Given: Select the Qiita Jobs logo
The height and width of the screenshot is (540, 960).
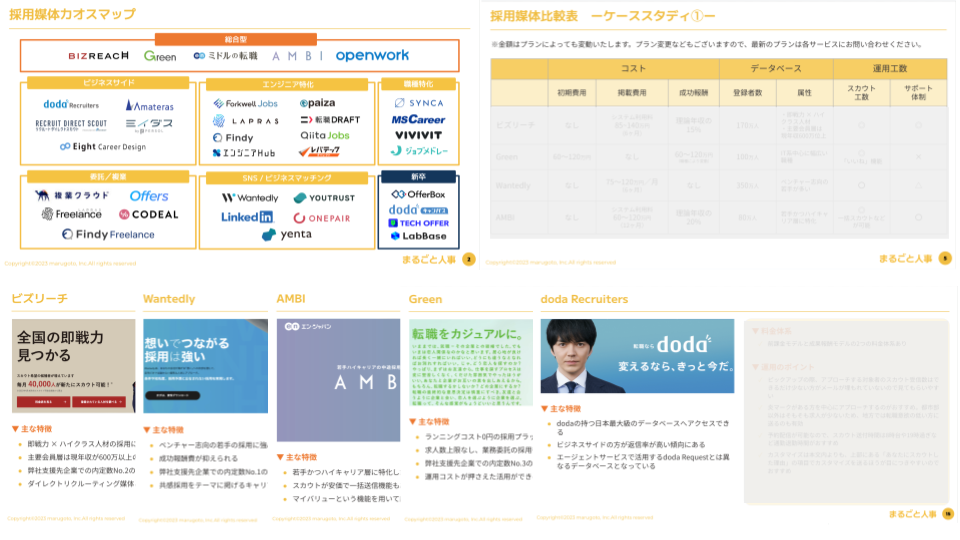Looking at the screenshot, I should coord(324,135).
